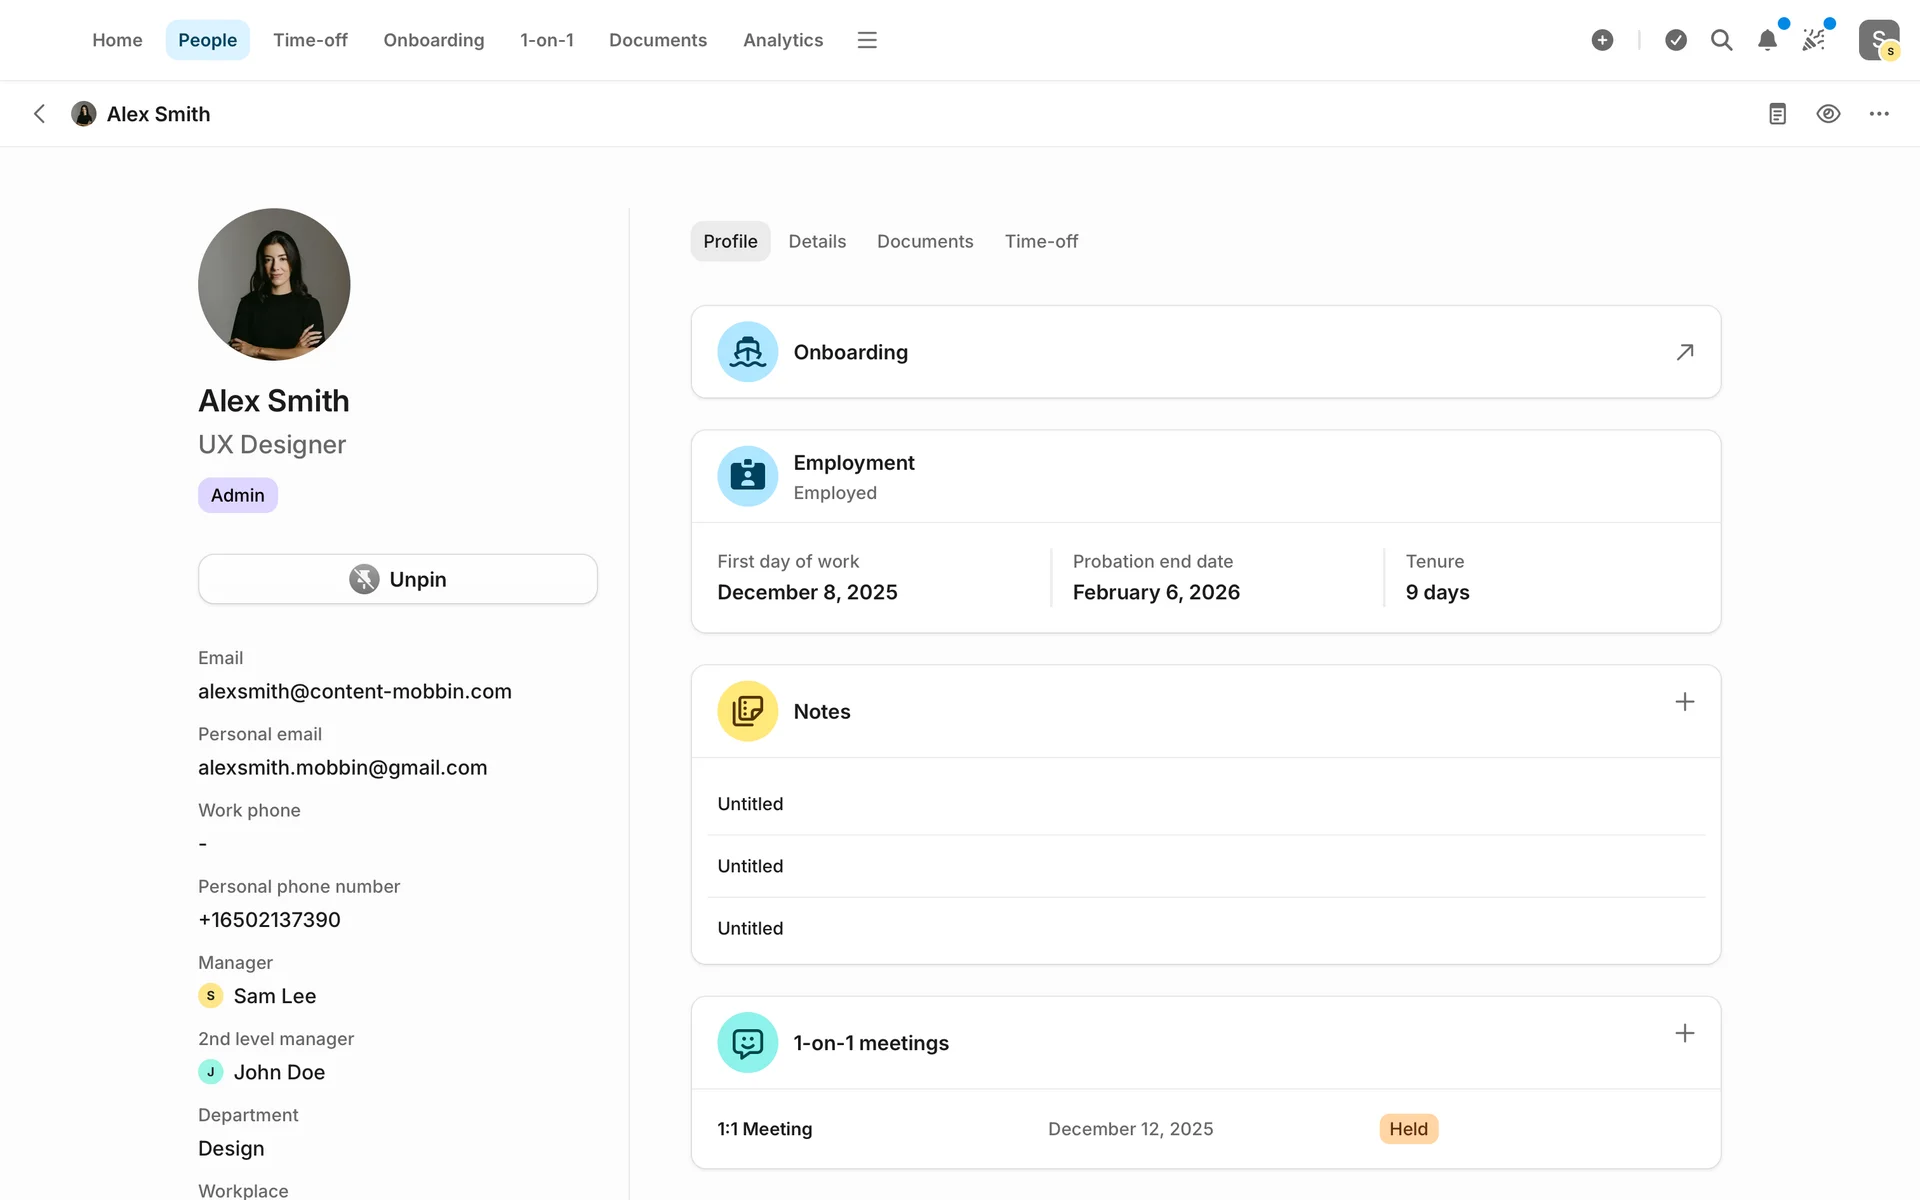Switch to the Details tab
Image resolution: width=1920 pixels, height=1200 pixels.
pyautogui.click(x=816, y=241)
